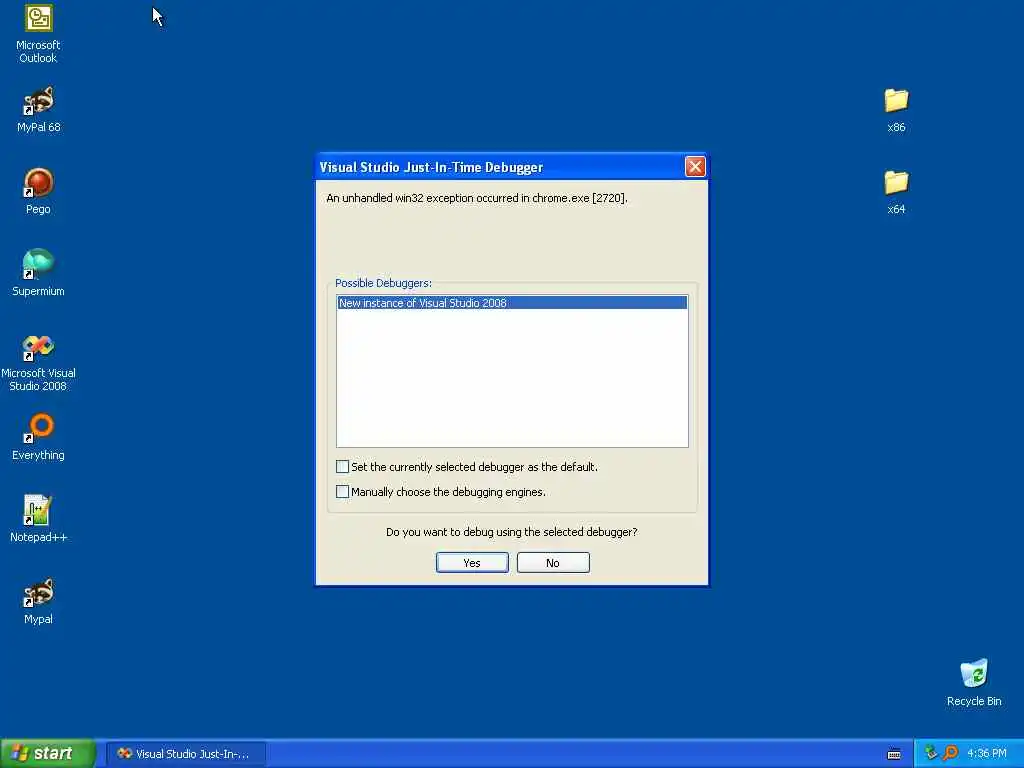Image resolution: width=1024 pixels, height=768 pixels.
Task: Select the Supermium browser shortcut
Action: tap(38, 274)
